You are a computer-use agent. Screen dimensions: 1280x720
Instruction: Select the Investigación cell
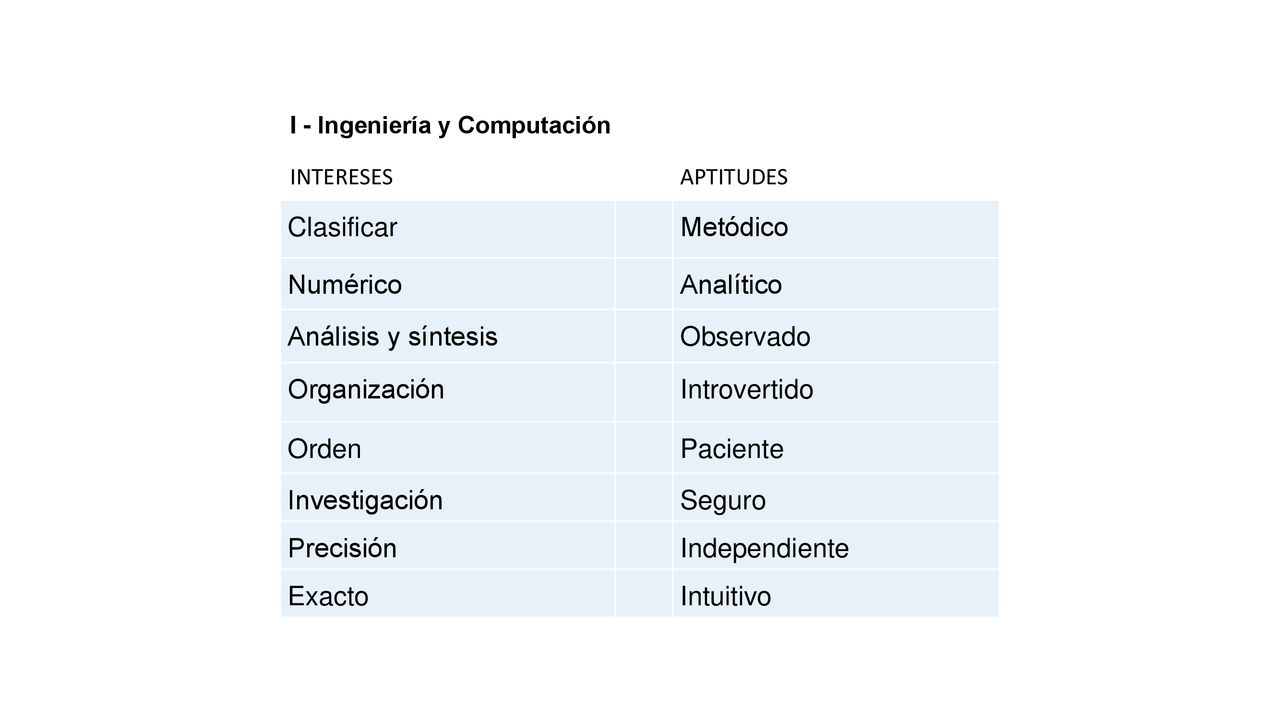(447, 497)
